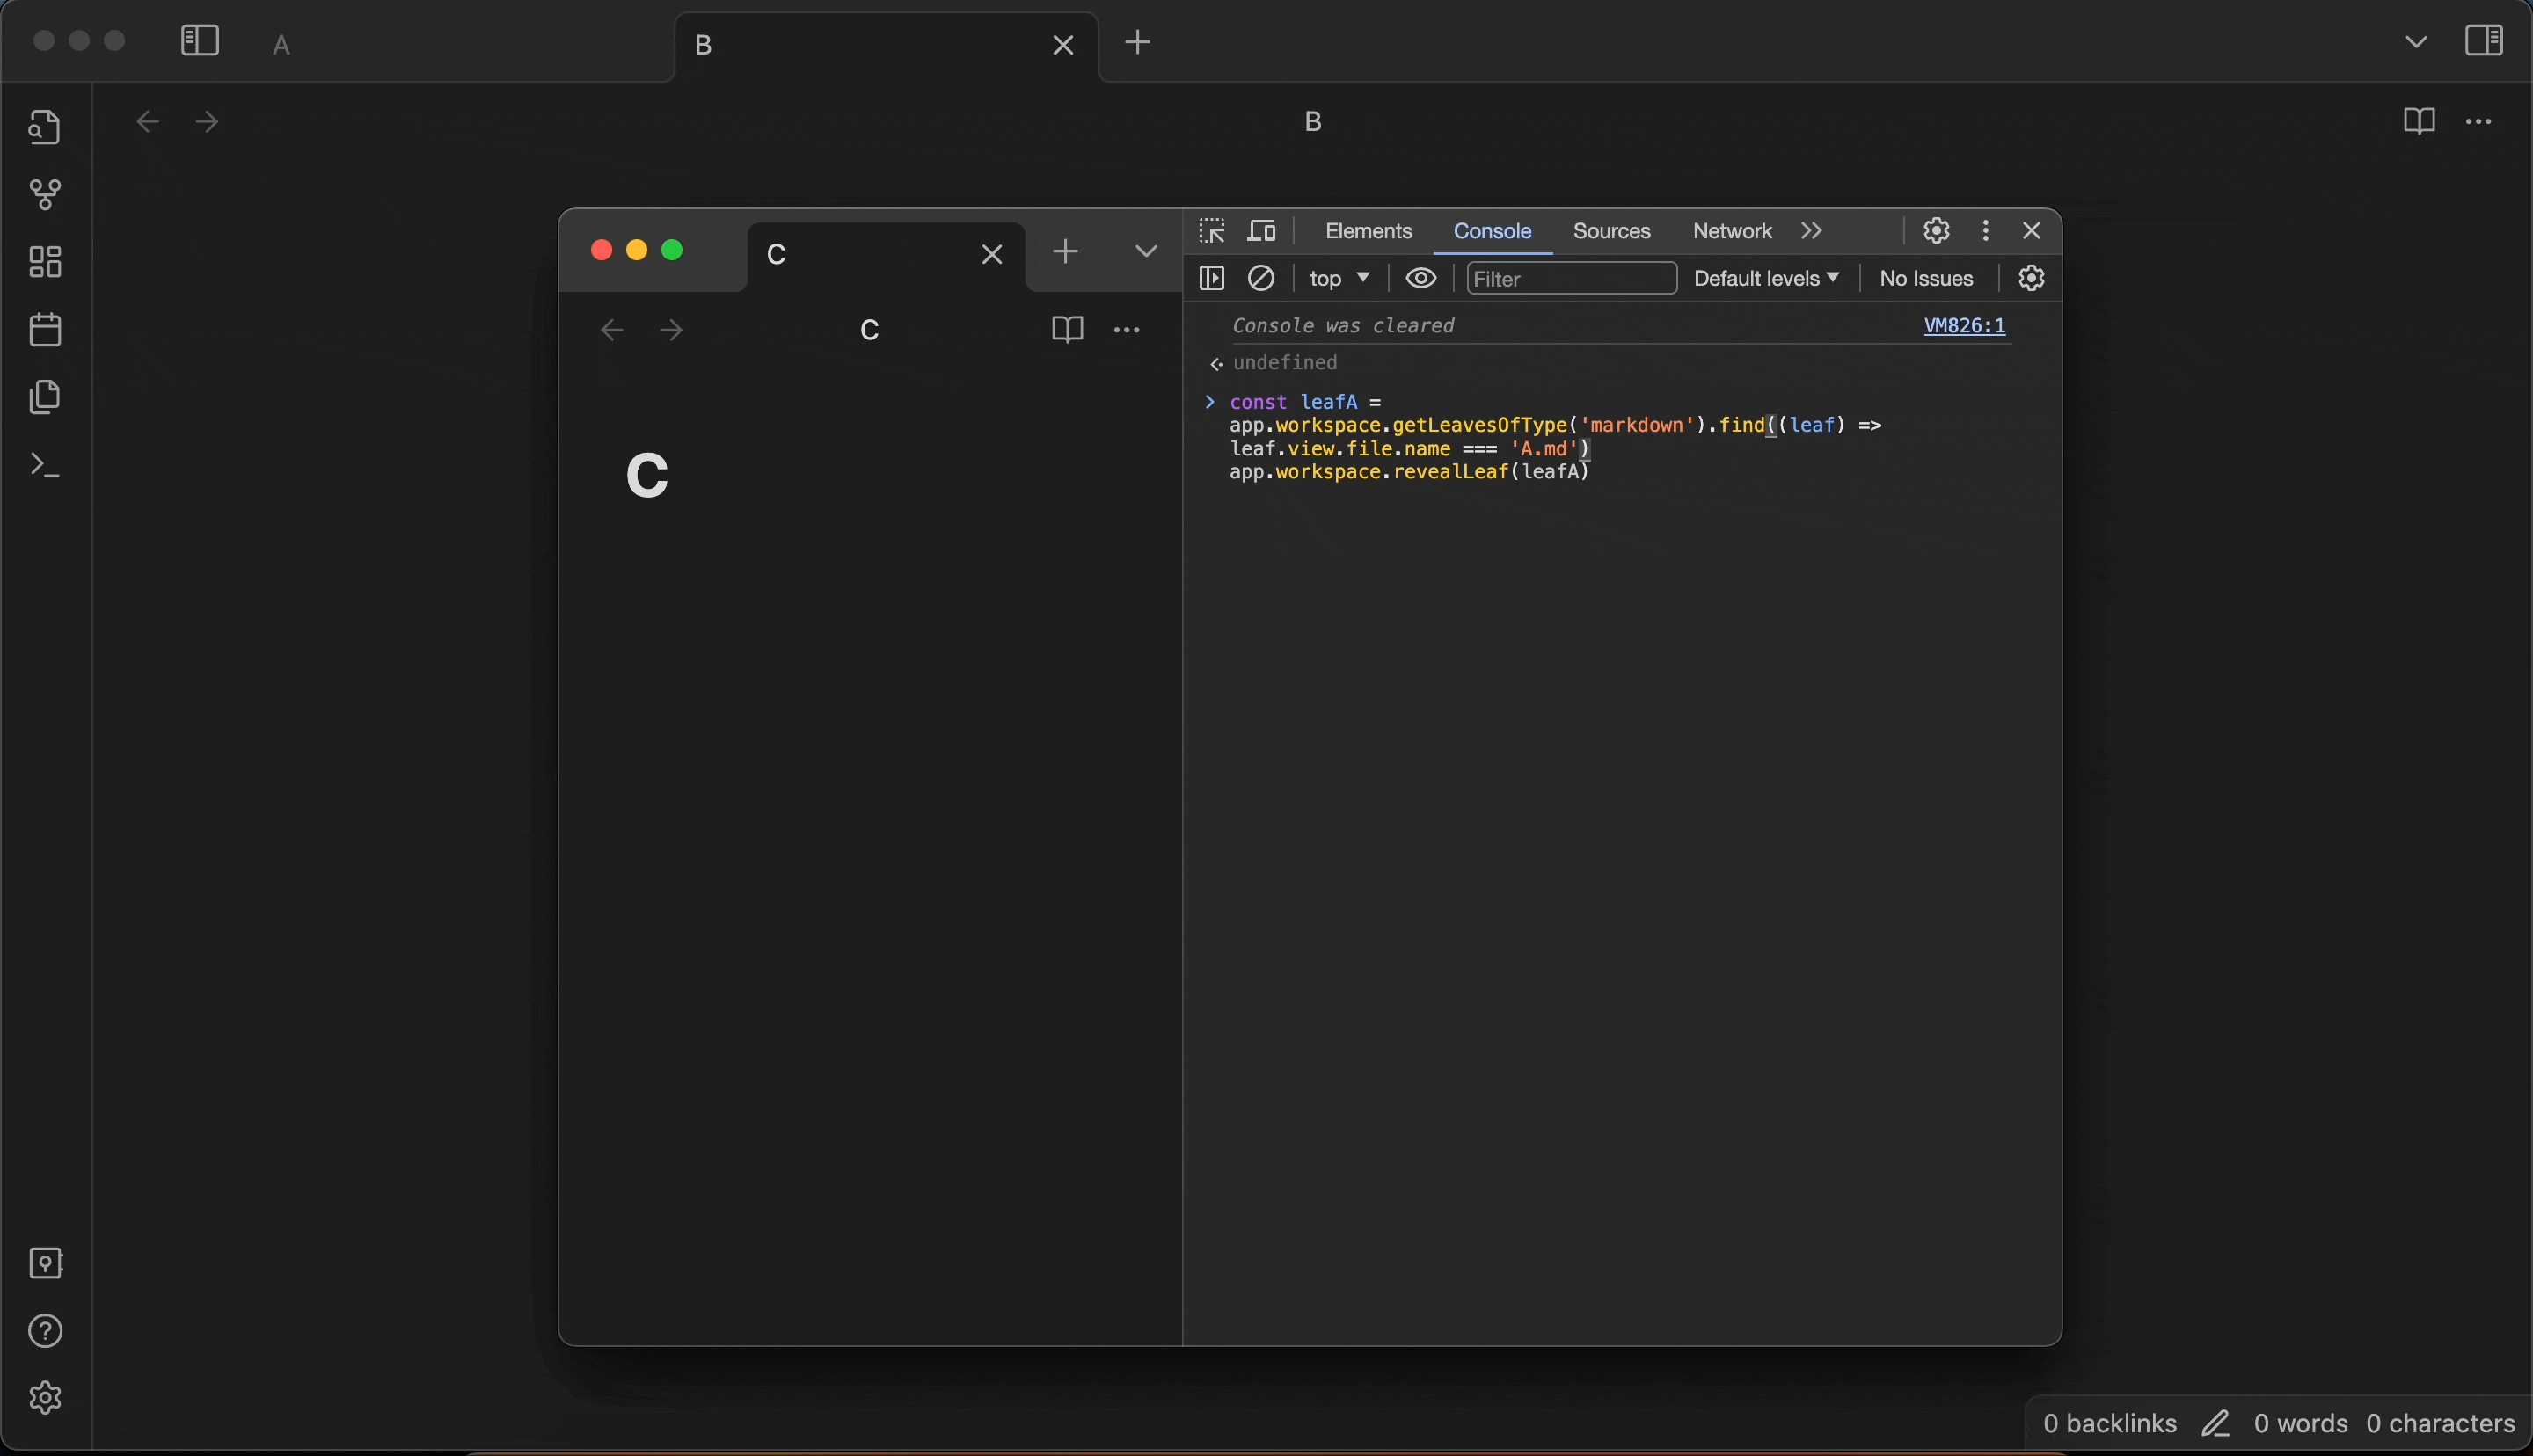Image resolution: width=2533 pixels, height=1456 pixels.
Task: Open DevTools settings gear
Action: coord(1937,231)
